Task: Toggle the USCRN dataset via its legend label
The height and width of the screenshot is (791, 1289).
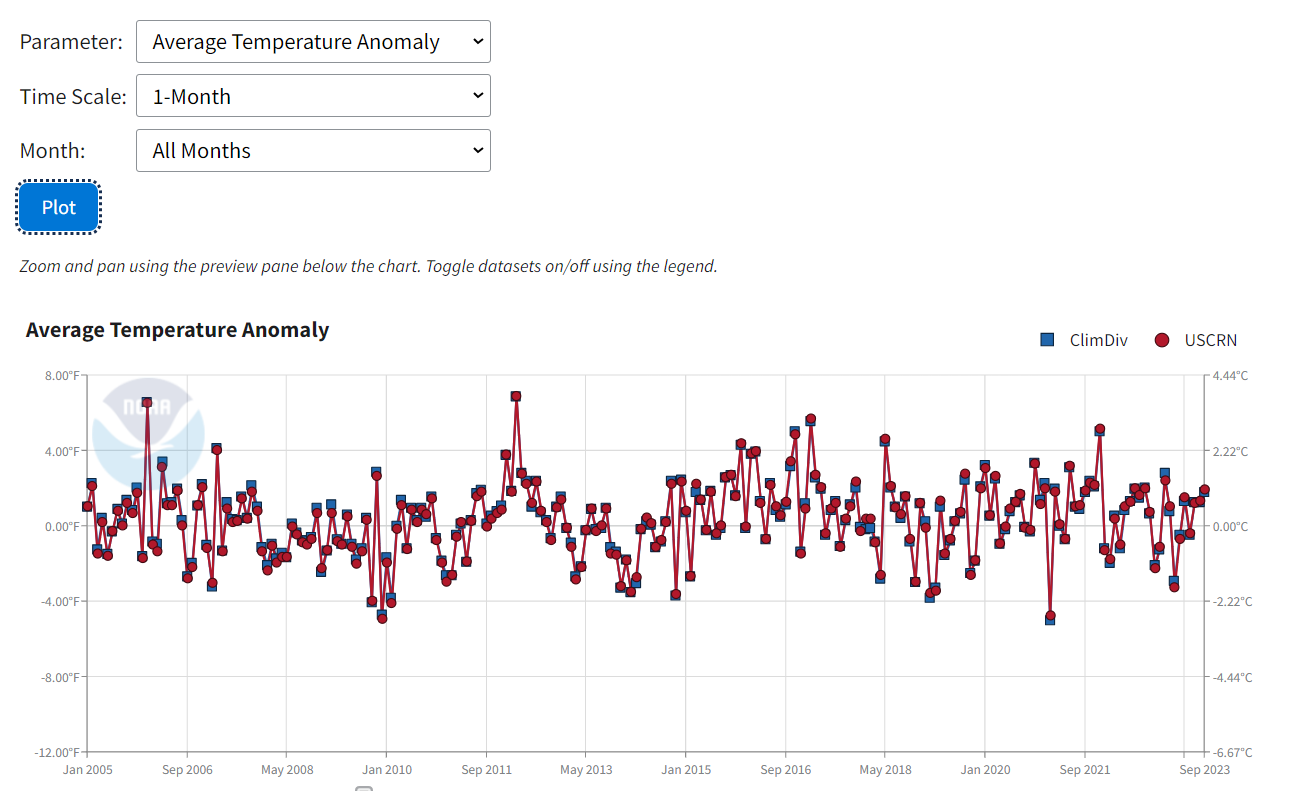Action: (1210, 340)
